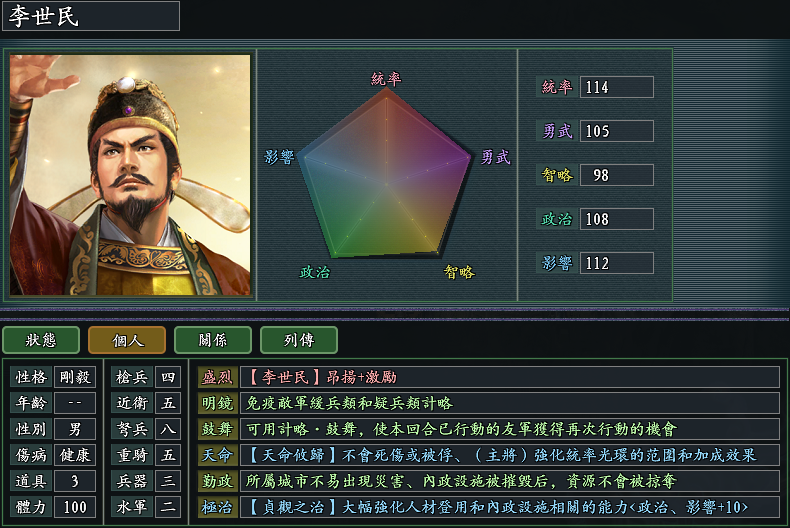Click the 智略 value field showing 98
The width and height of the screenshot is (790, 528).
point(616,175)
